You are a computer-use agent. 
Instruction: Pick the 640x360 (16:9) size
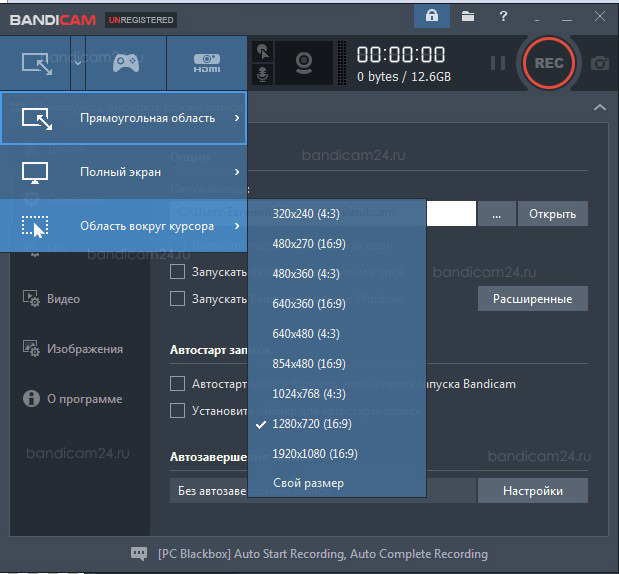click(x=337, y=304)
